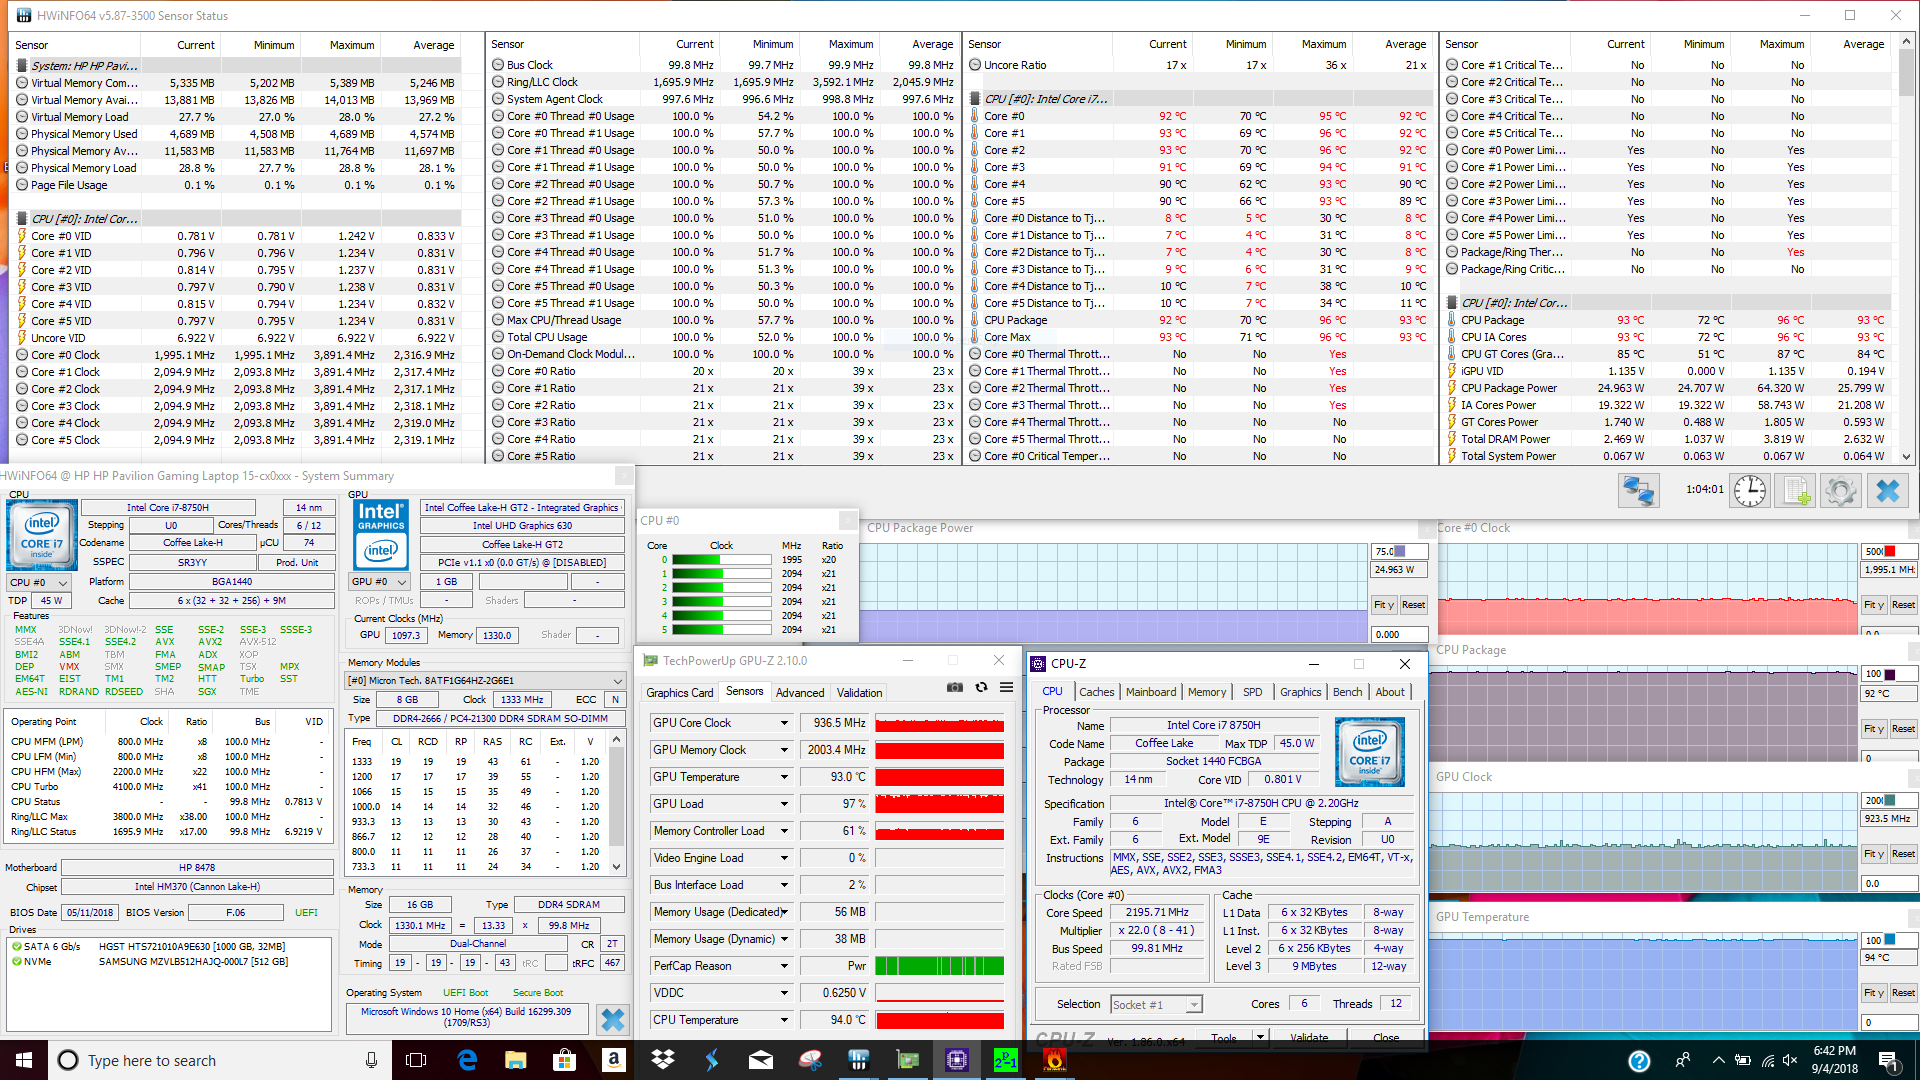Click Reset button for CPU Package graph

click(x=1903, y=729)
